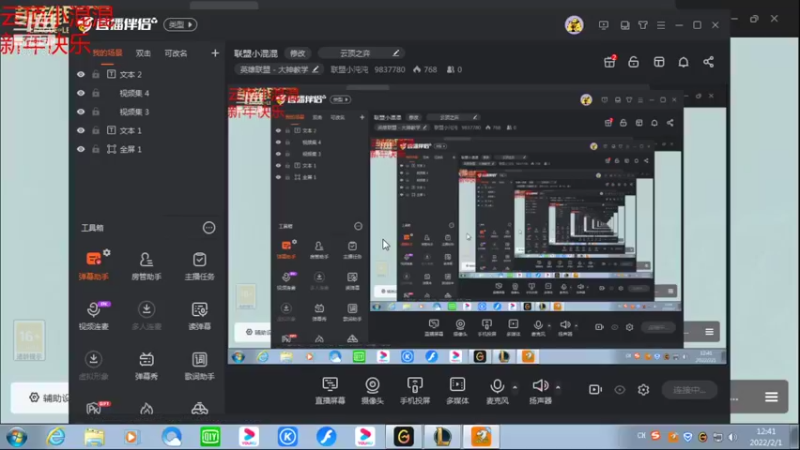Edit the 英雄联盟 - 大神教学 category
This screenshot has height=450, width=800.
pyautogui.click(x=278, y=69)
